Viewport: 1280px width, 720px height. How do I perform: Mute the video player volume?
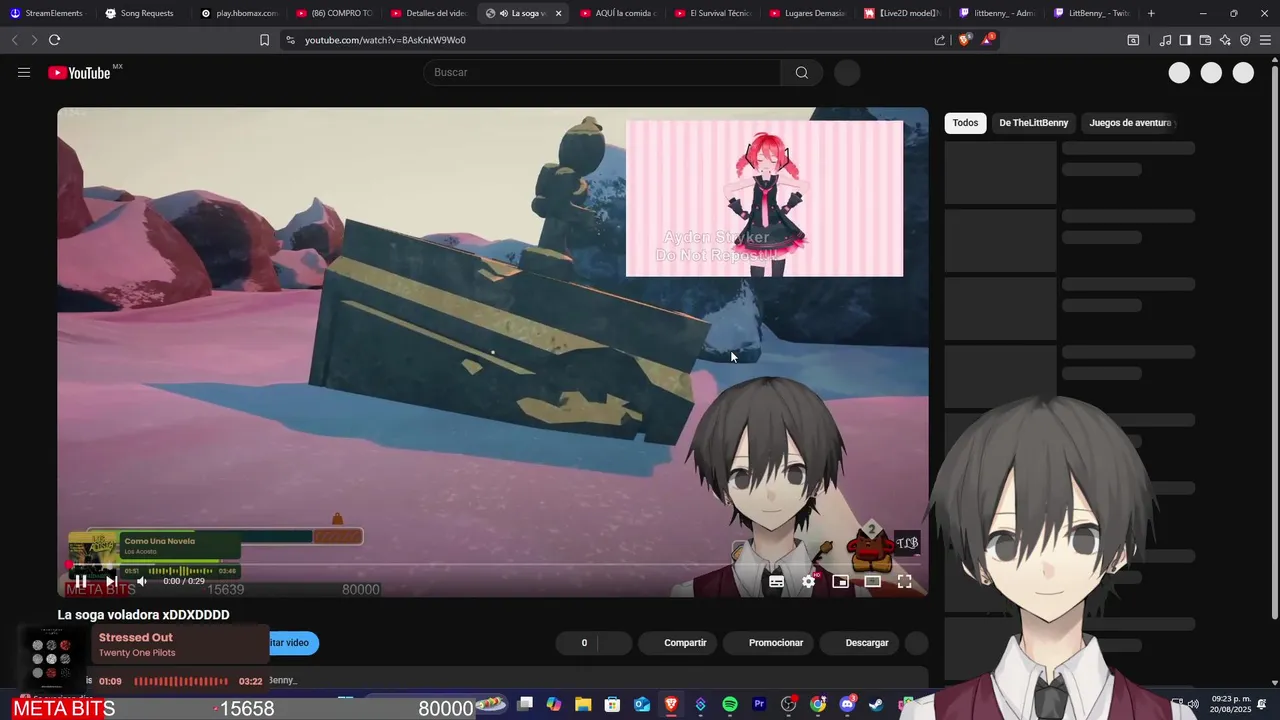tap(142, 581)
